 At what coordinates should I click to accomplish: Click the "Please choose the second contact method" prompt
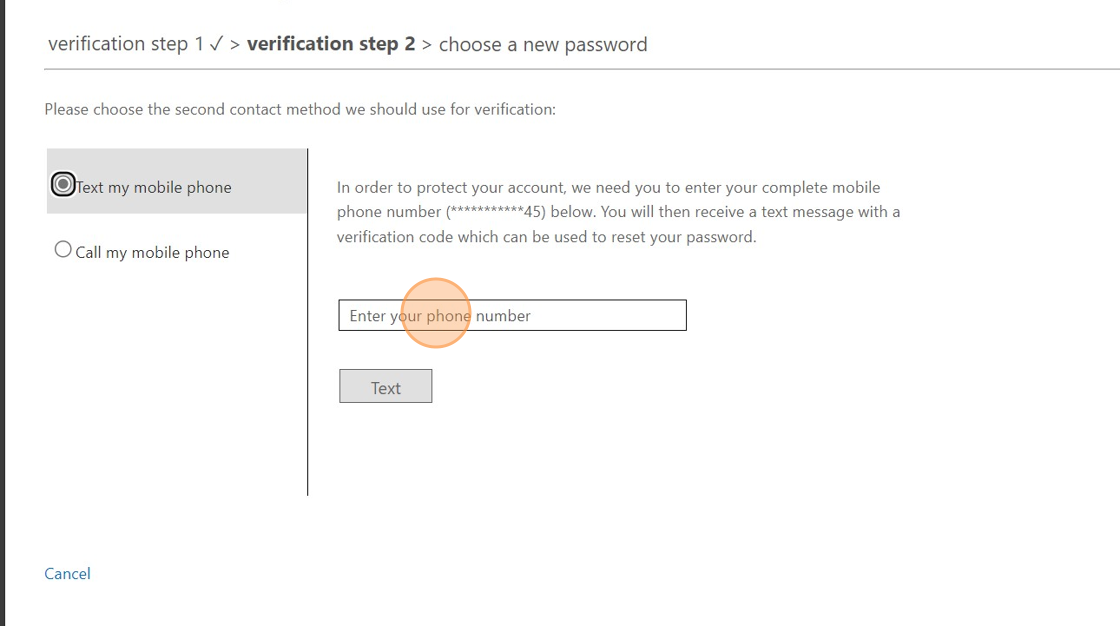click(300, 109)
